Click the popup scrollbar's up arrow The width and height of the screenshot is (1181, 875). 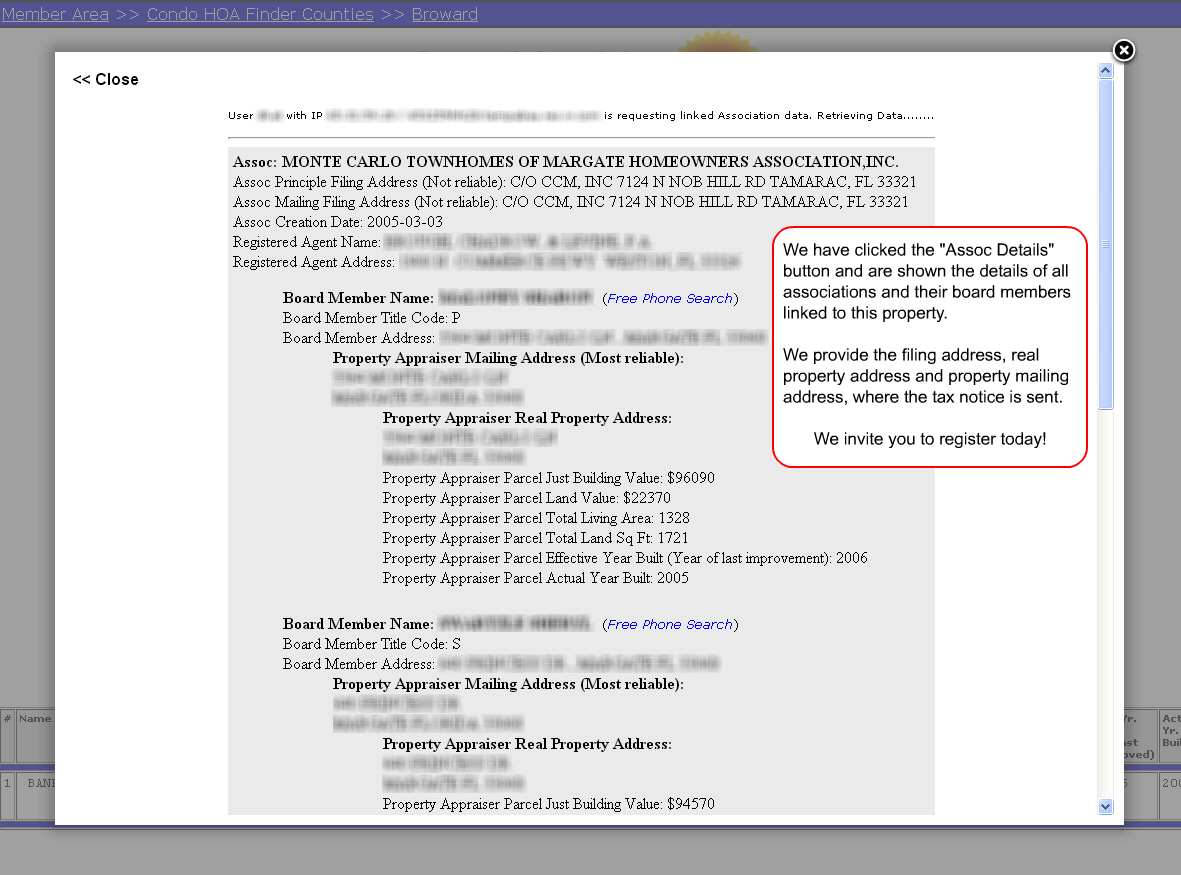pyautogui.click(x=1105, y=71)
